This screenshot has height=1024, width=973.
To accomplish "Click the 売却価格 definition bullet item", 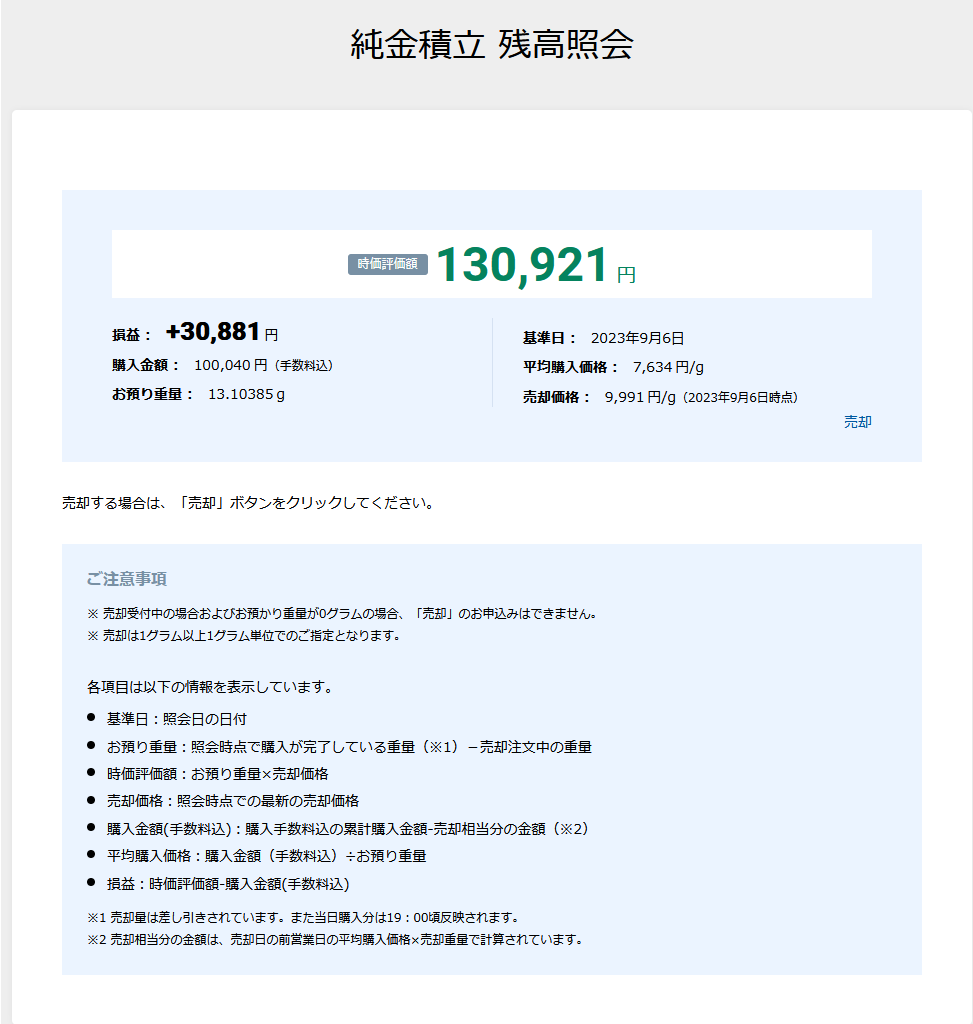I will tap(232, 801).
